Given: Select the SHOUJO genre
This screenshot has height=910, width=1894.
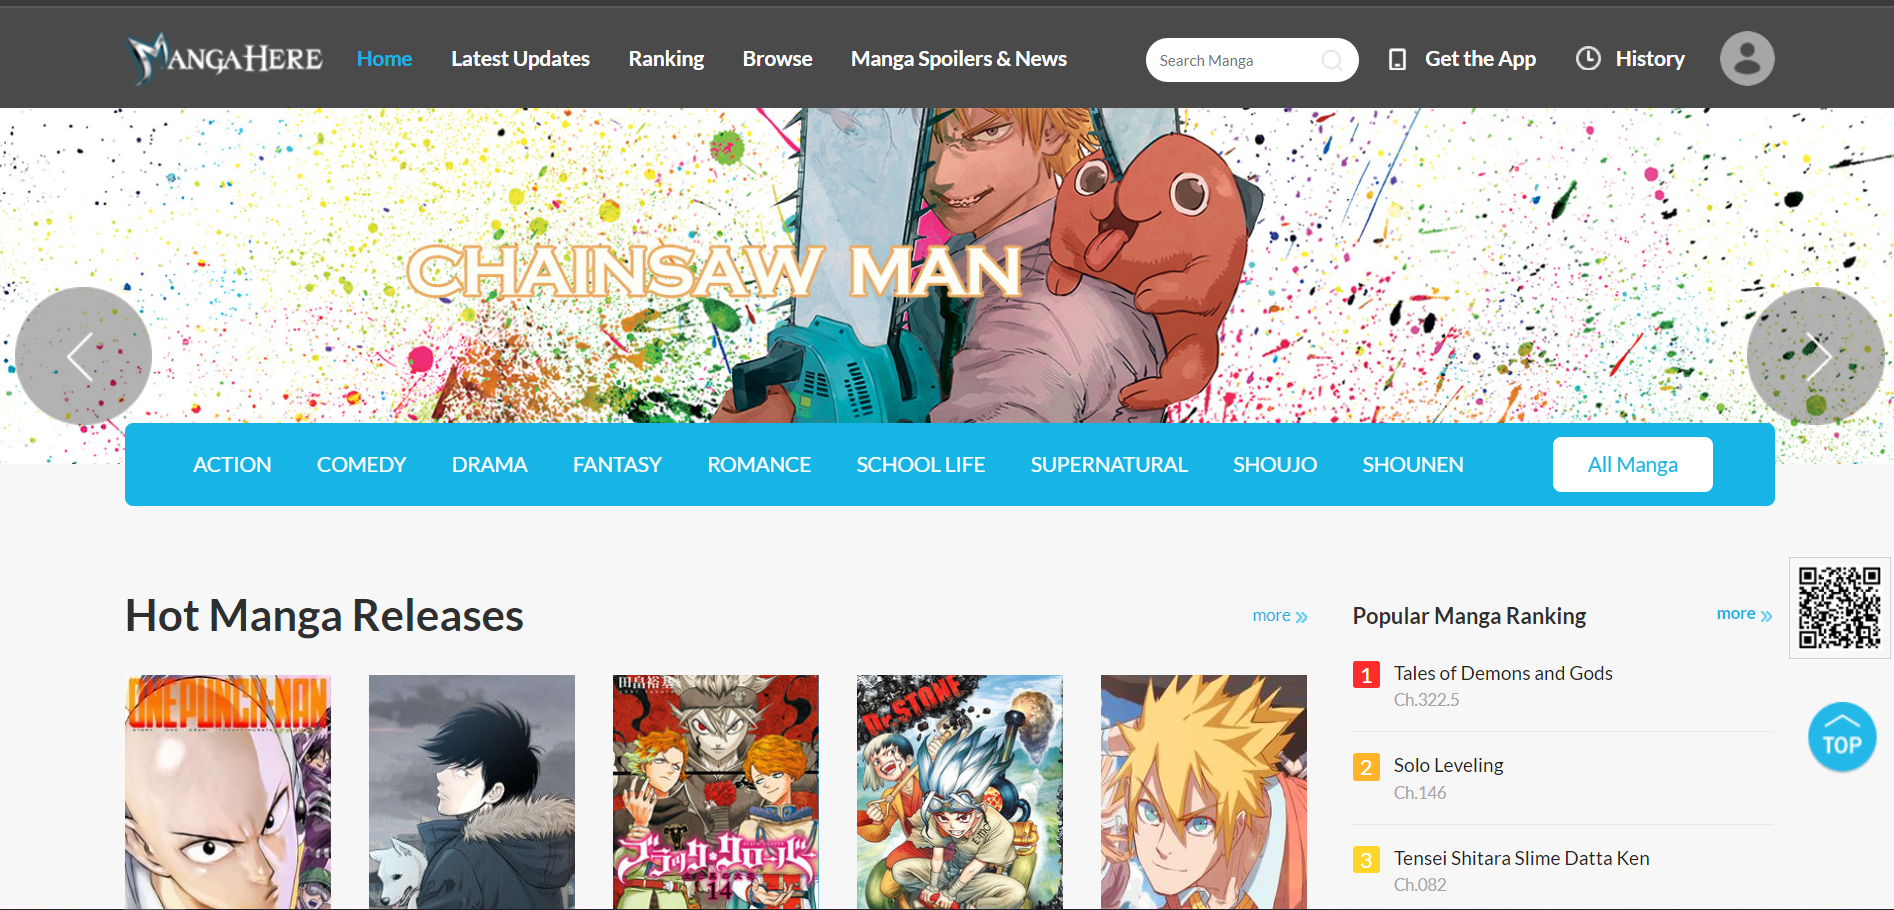Looking at the screenshot, I should (x=1275, y=465).
